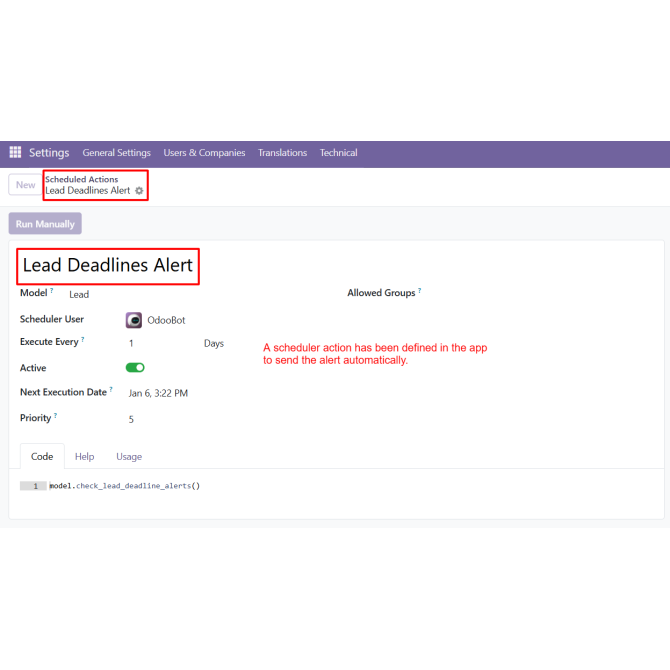Toggle the Active switch off
This screenshot has width=670, height=670.
pos(135,367)
